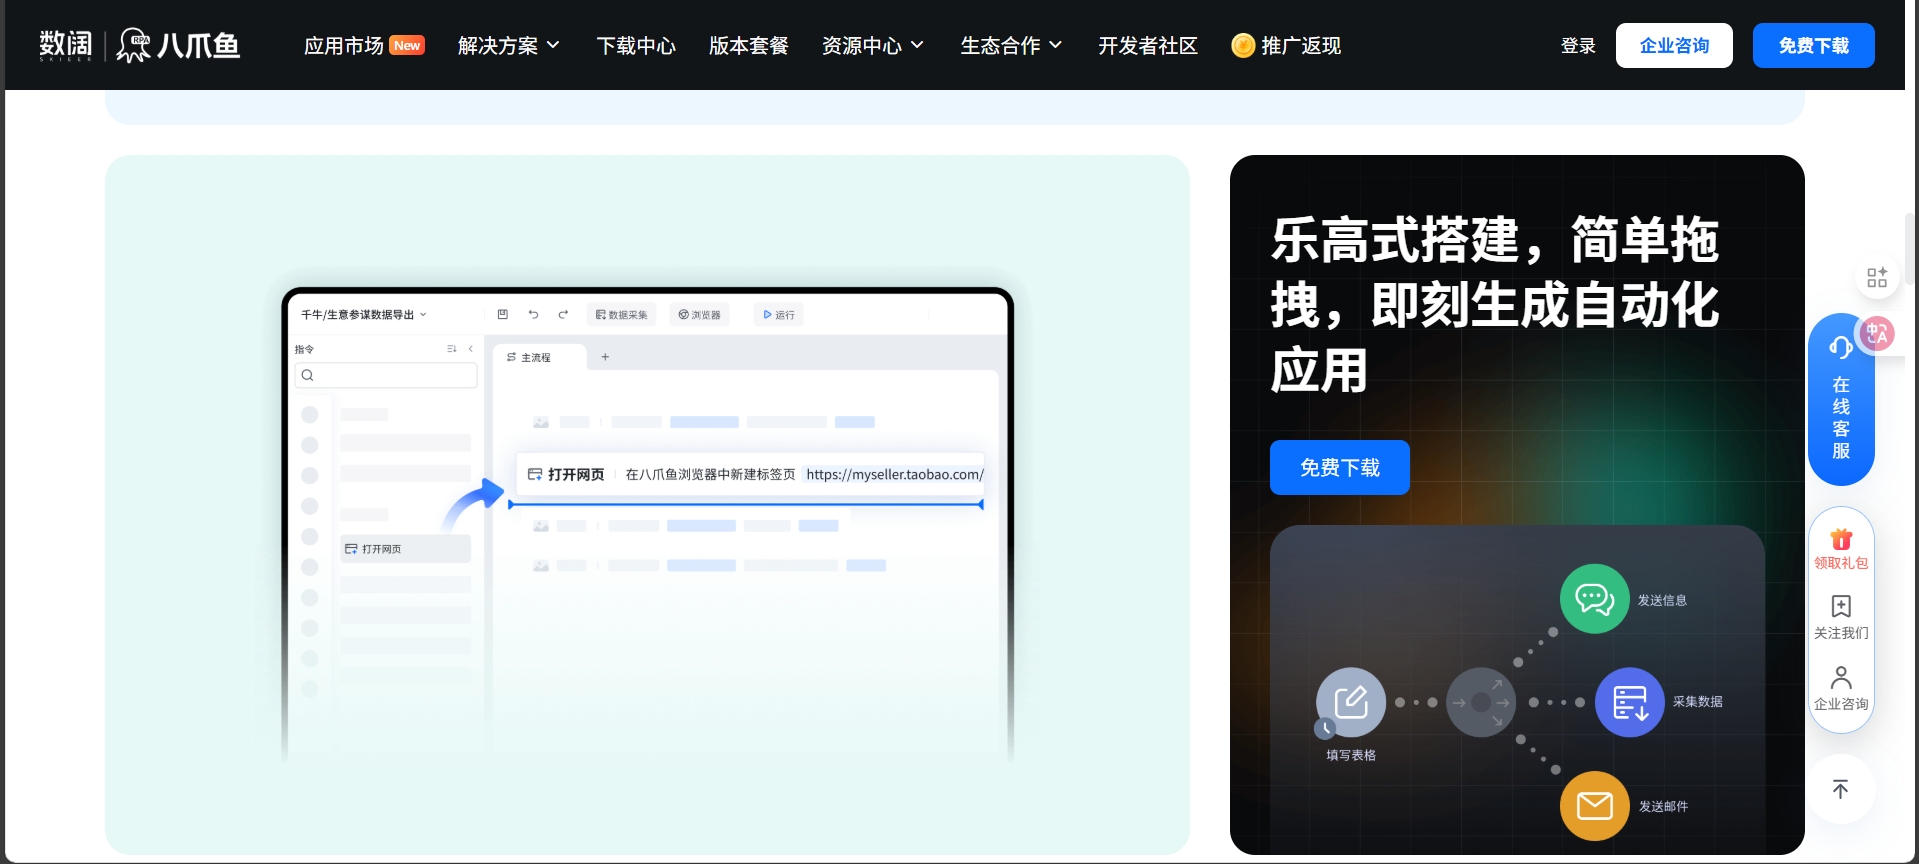The image size is (1919, 864).
Task: Click 数据采集 toolbar button
Action: click(621, 314)
